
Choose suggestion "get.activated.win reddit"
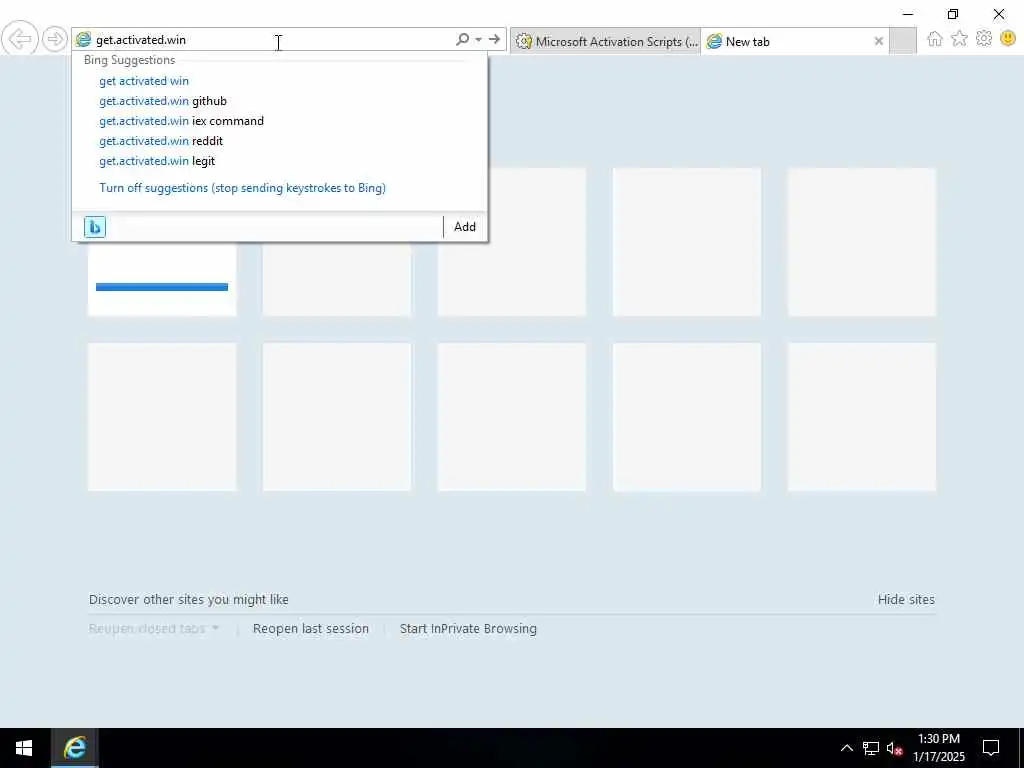click(x=161, y=141)
